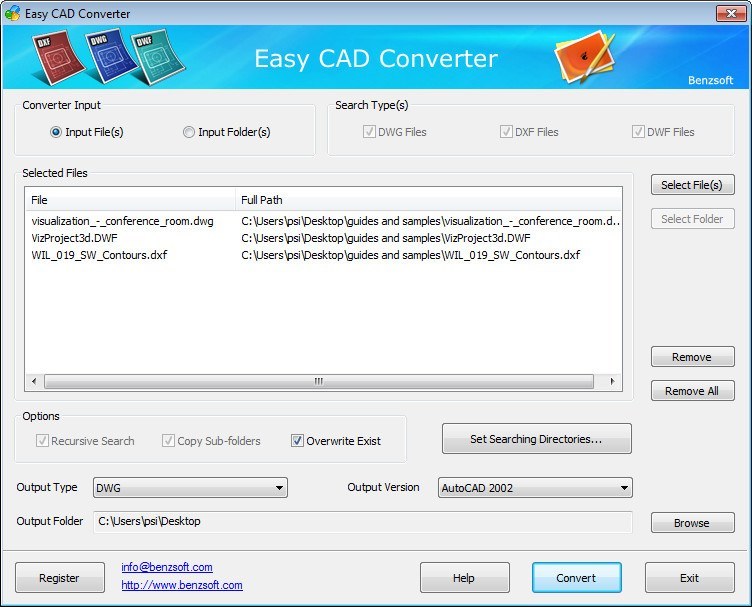The width and height of the screenshot is (752, 607).
Task: Click the Full Path column header
Action: (x=428, y=200)
